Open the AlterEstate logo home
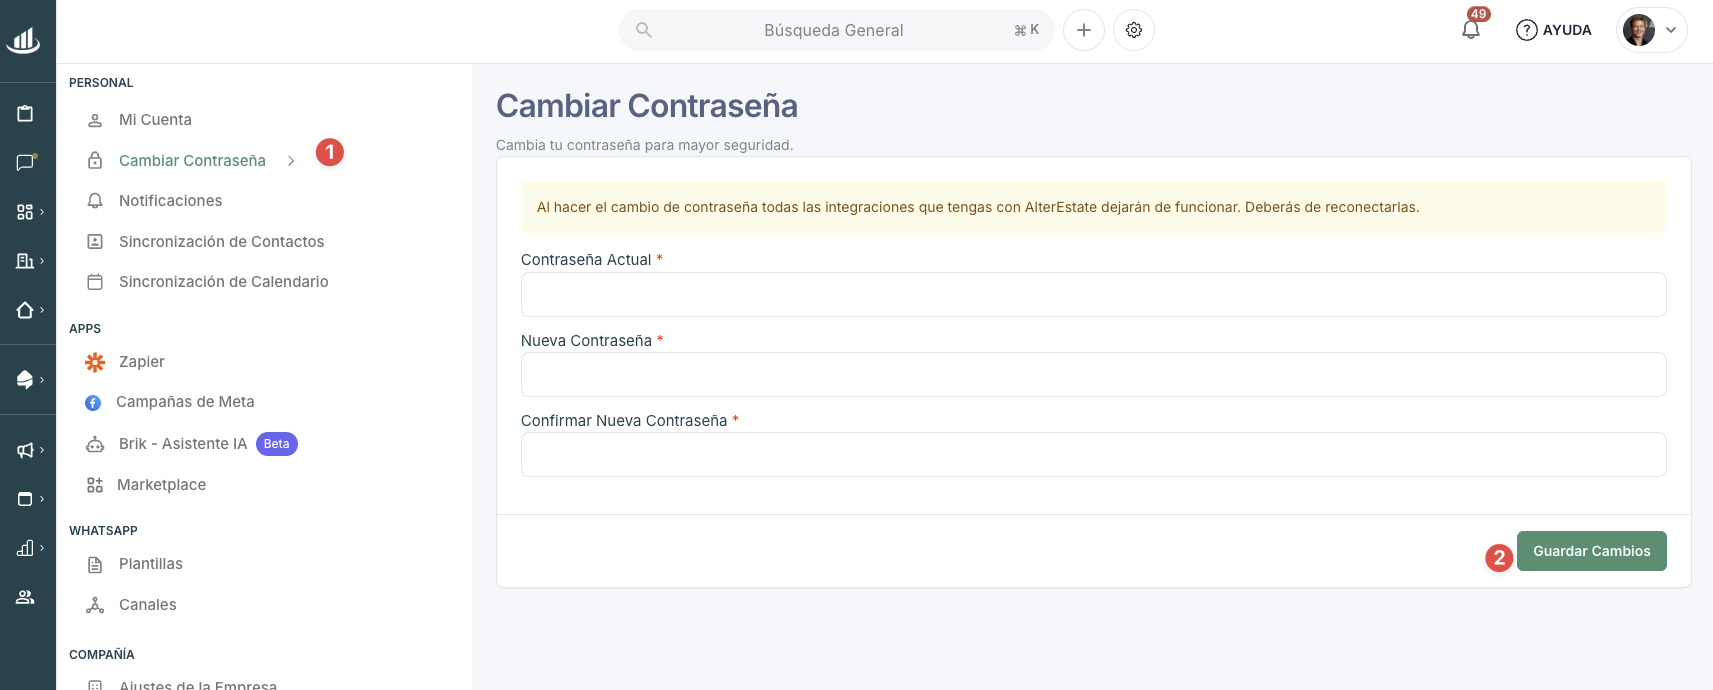 click(24, 40)
